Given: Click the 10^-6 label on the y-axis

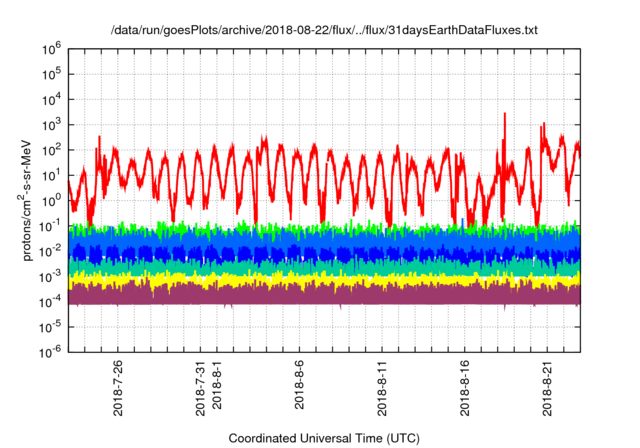Looking at the screenshot, I should (53, 351).
